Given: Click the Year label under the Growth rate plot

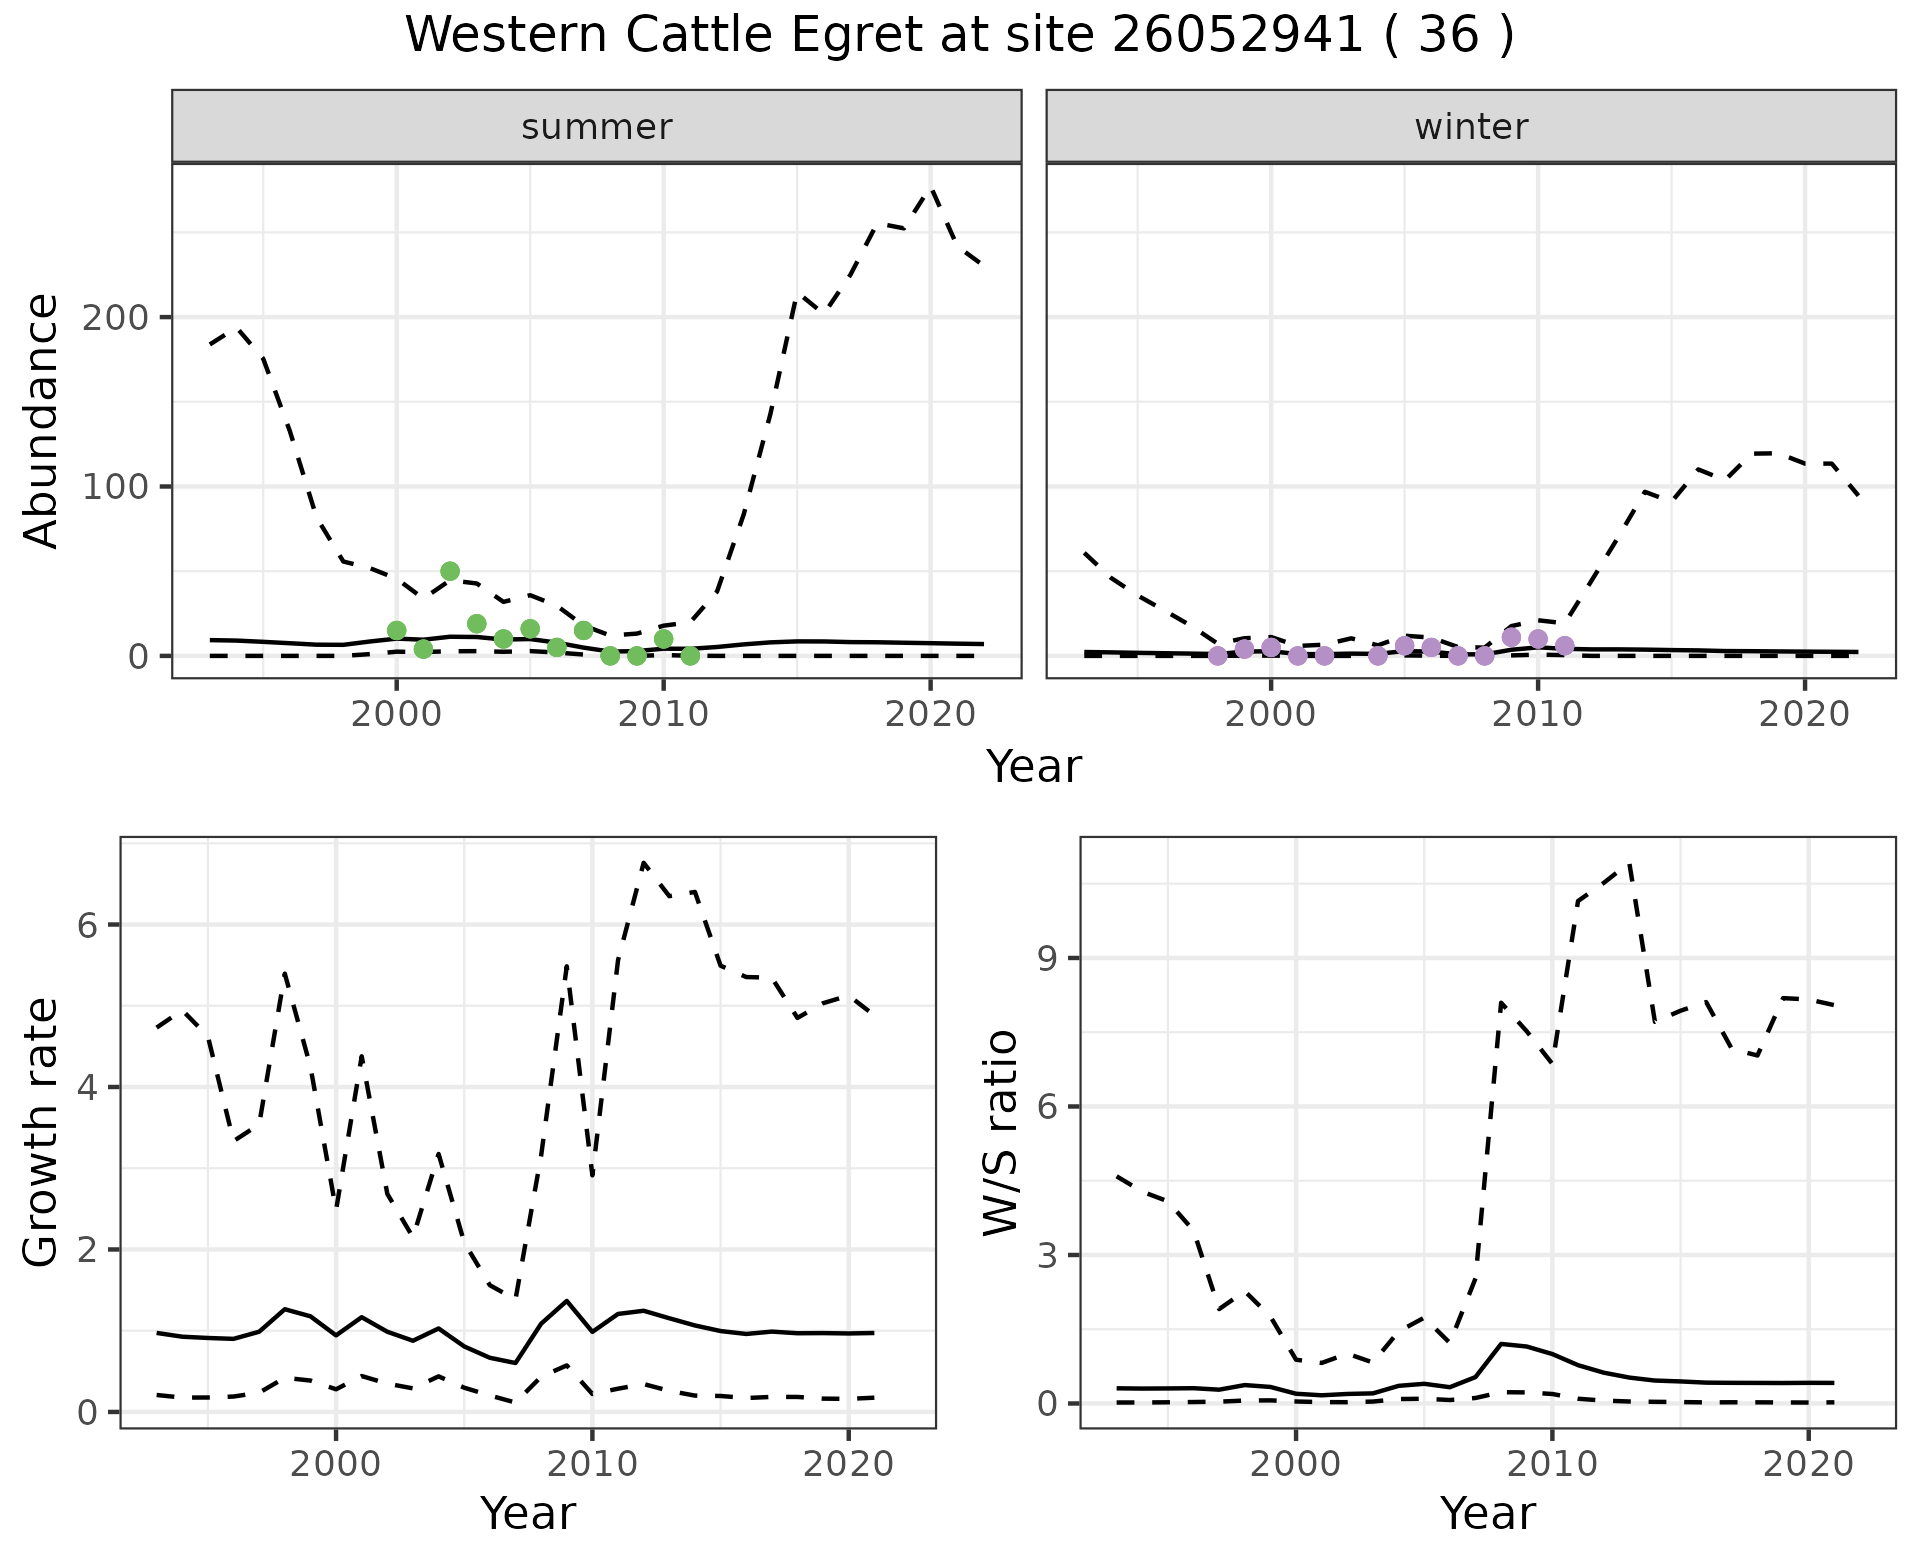Looking at the screenshot, I should point(528,1513).
